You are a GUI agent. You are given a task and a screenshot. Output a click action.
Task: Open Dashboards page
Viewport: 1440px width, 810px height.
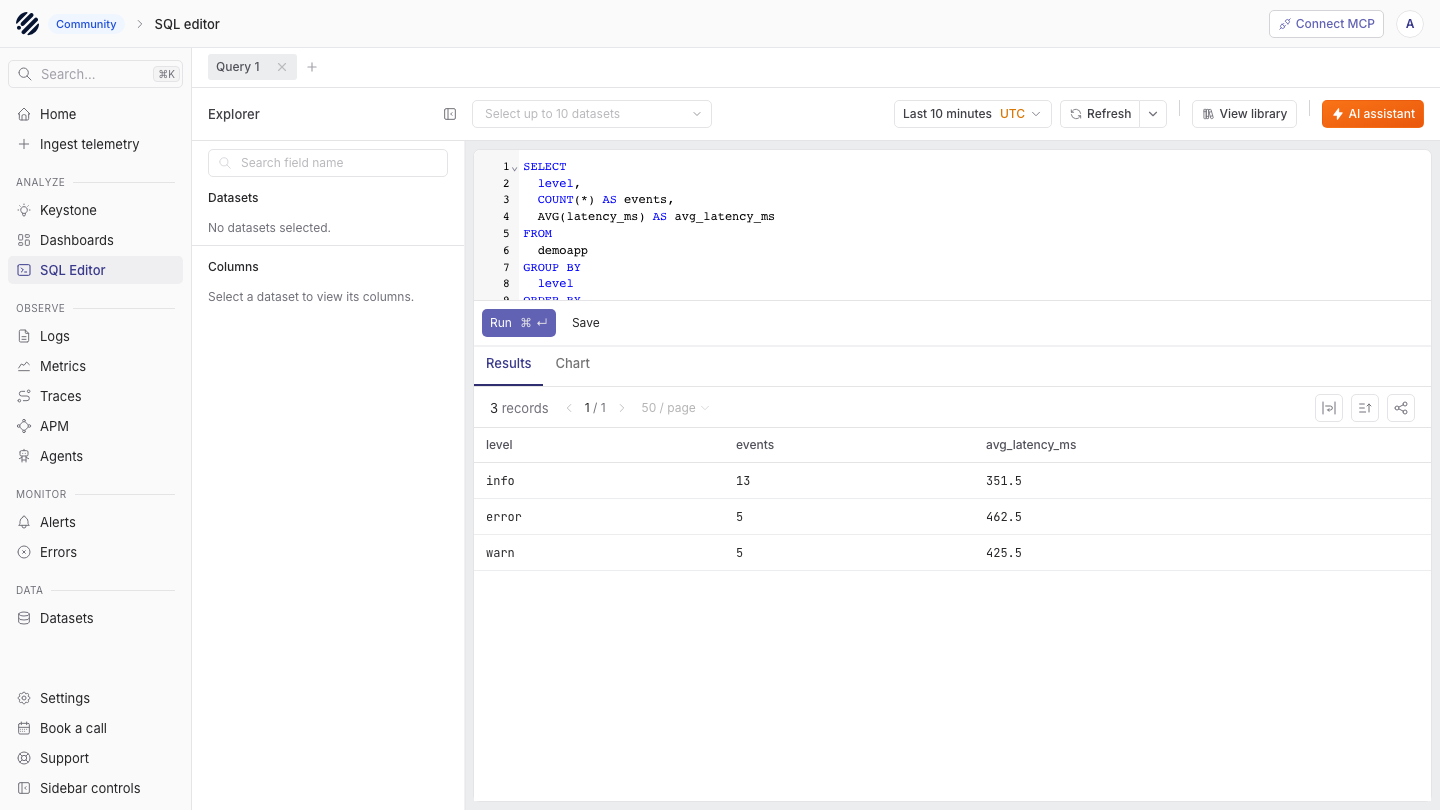[96, 240]
